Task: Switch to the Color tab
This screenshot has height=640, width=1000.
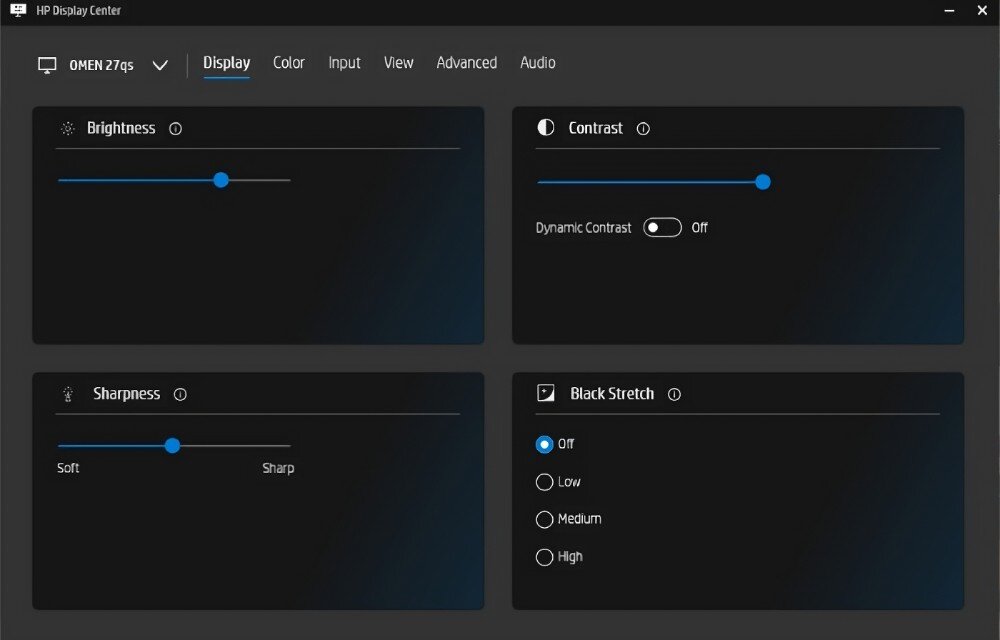Action: [x=289, y=63]
